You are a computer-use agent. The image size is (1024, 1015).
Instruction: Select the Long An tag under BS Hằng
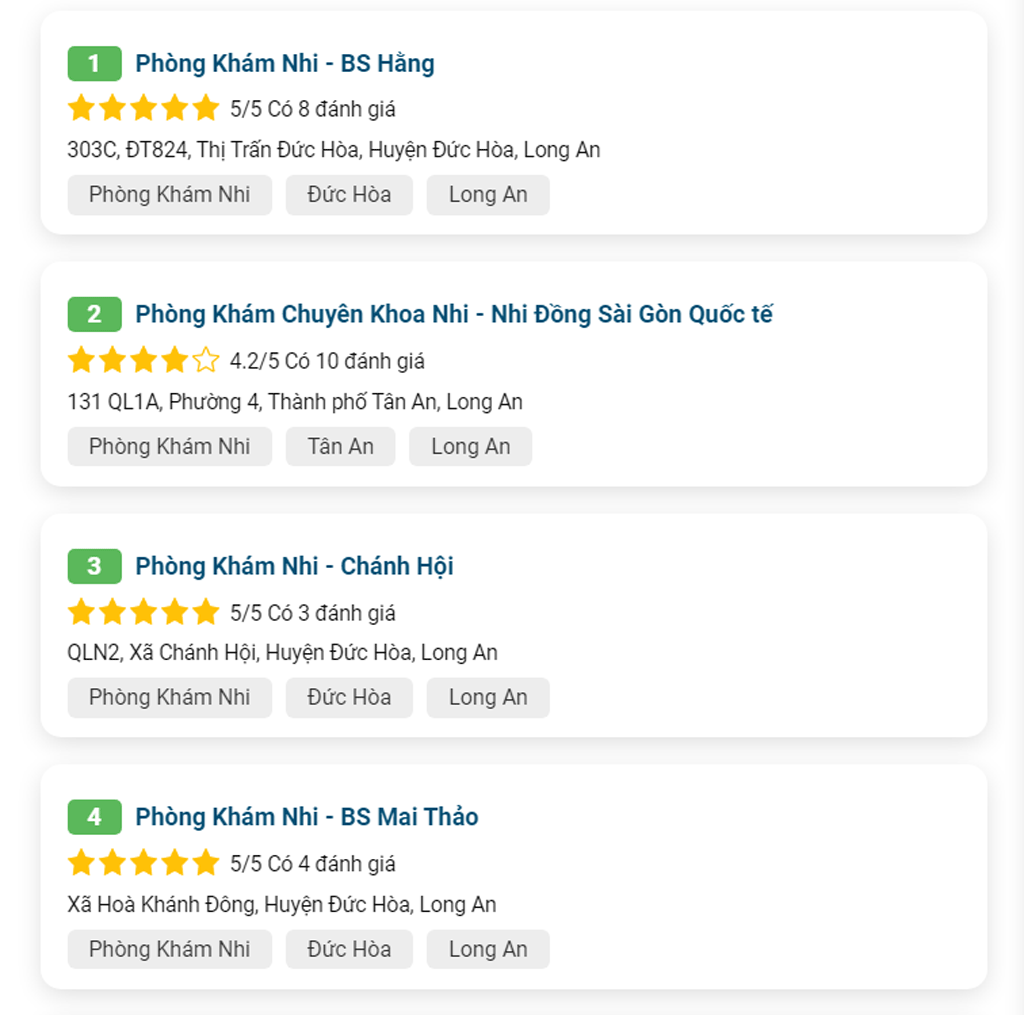[x=488, y=195]
